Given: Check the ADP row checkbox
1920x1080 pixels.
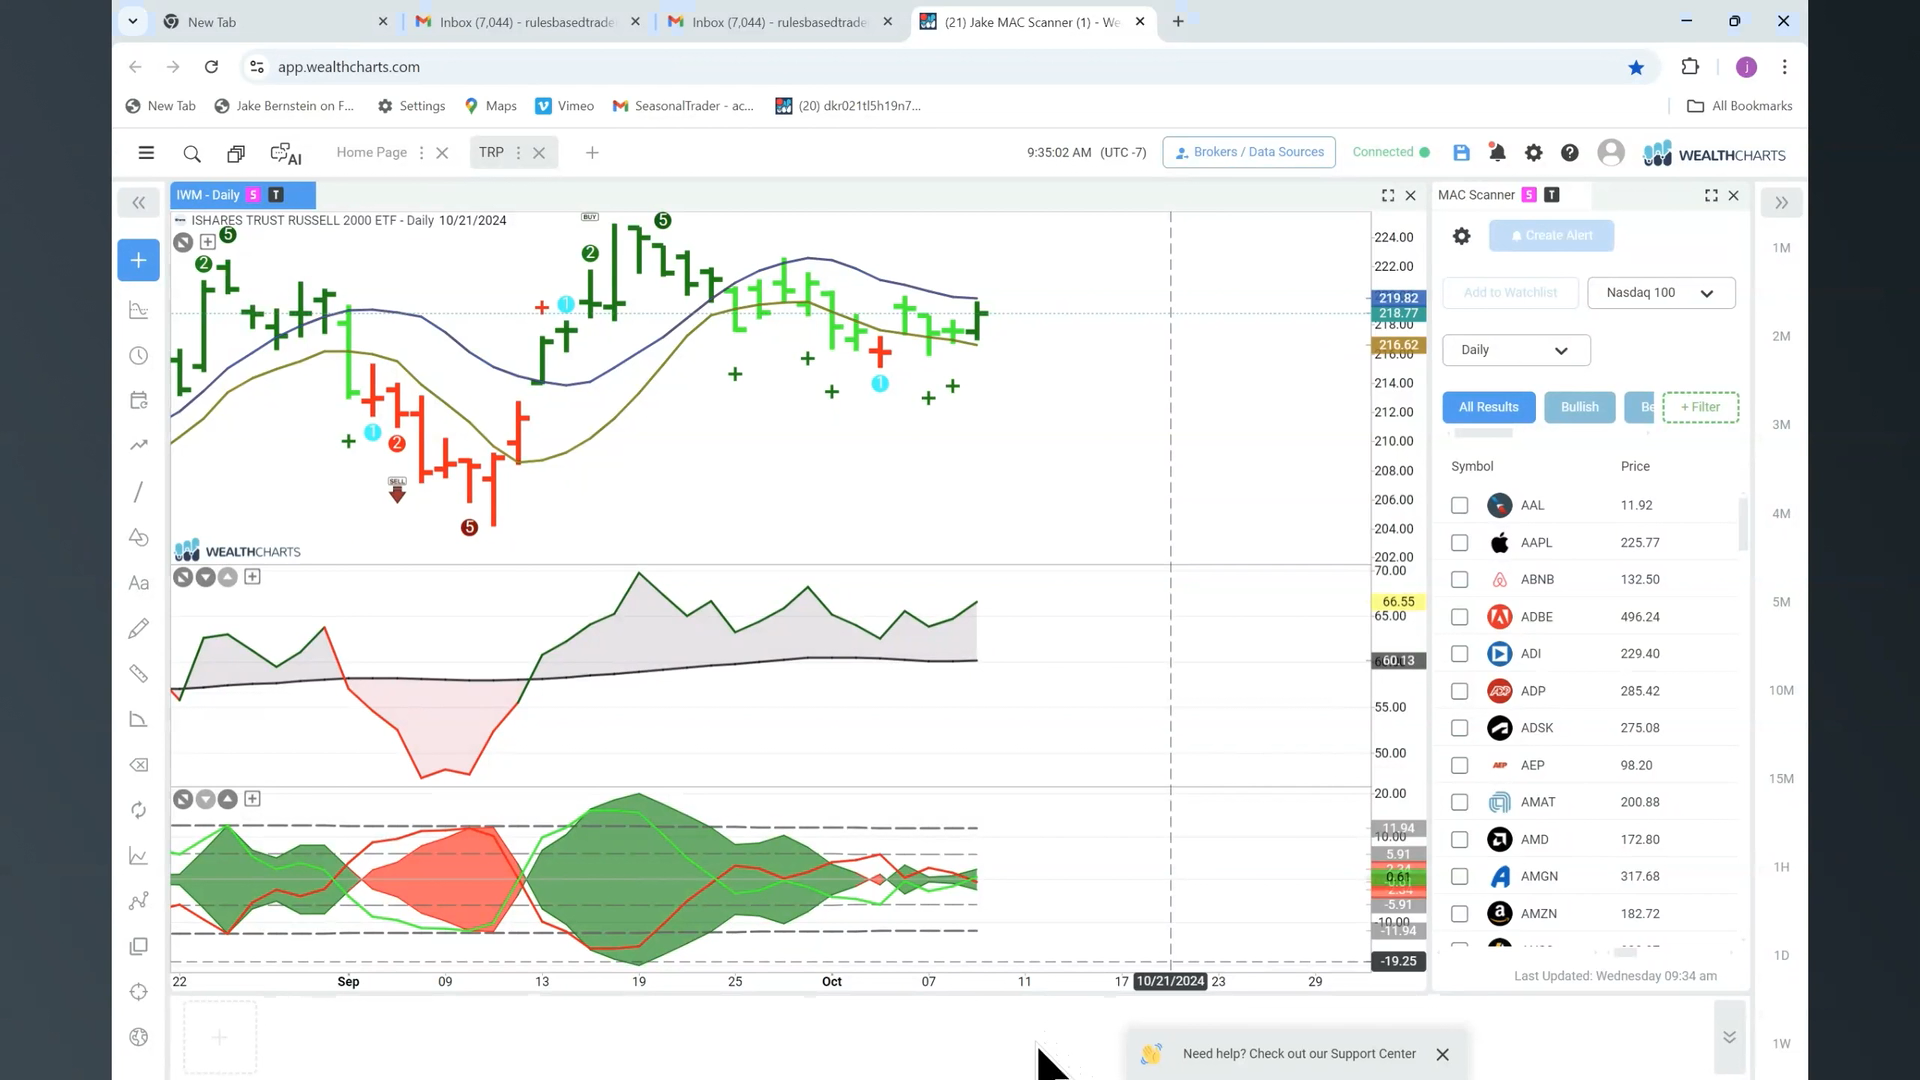Looking at the screenshot, I should (x=1459, y=691).
